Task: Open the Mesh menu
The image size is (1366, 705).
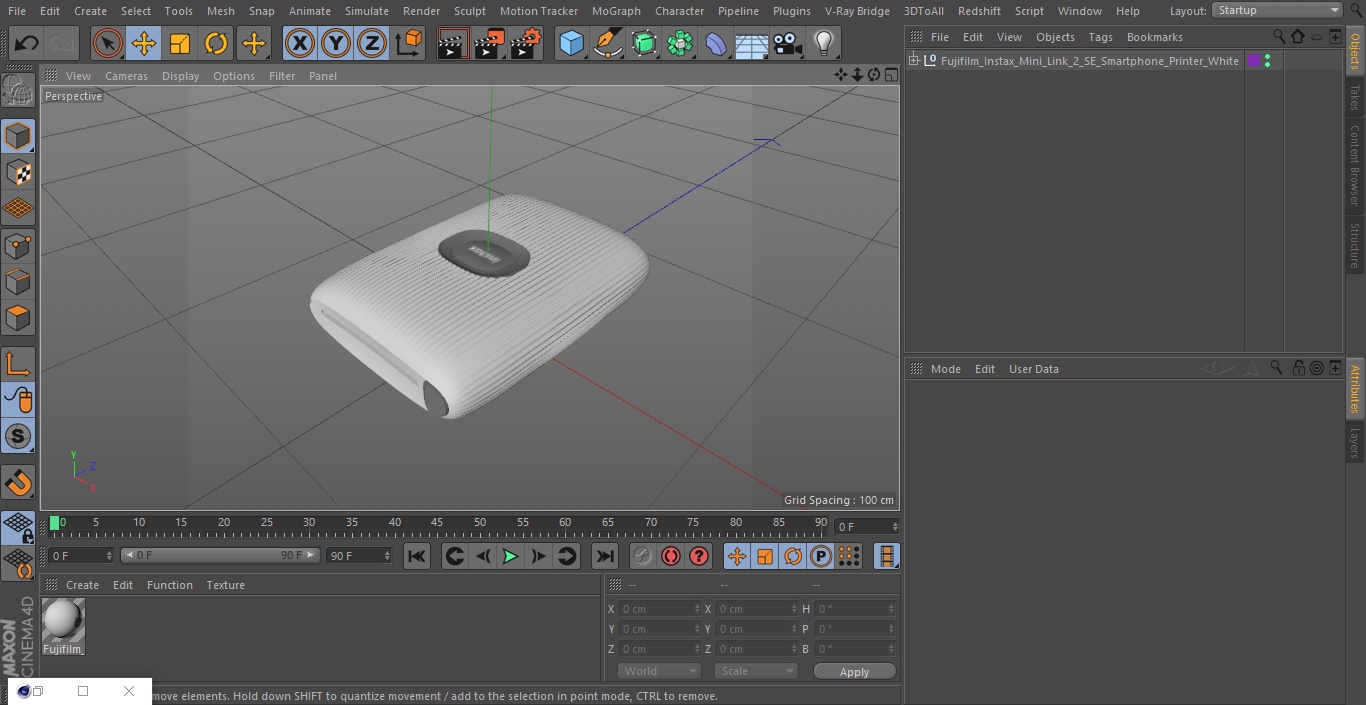Action: (x=221, y=11)
